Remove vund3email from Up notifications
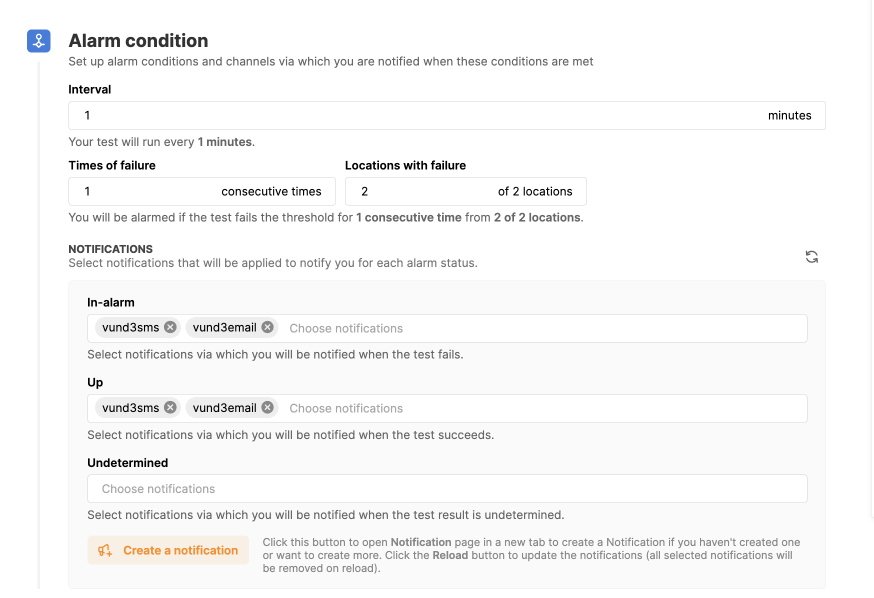Screen dimensions: 874x598 [268, 407]
